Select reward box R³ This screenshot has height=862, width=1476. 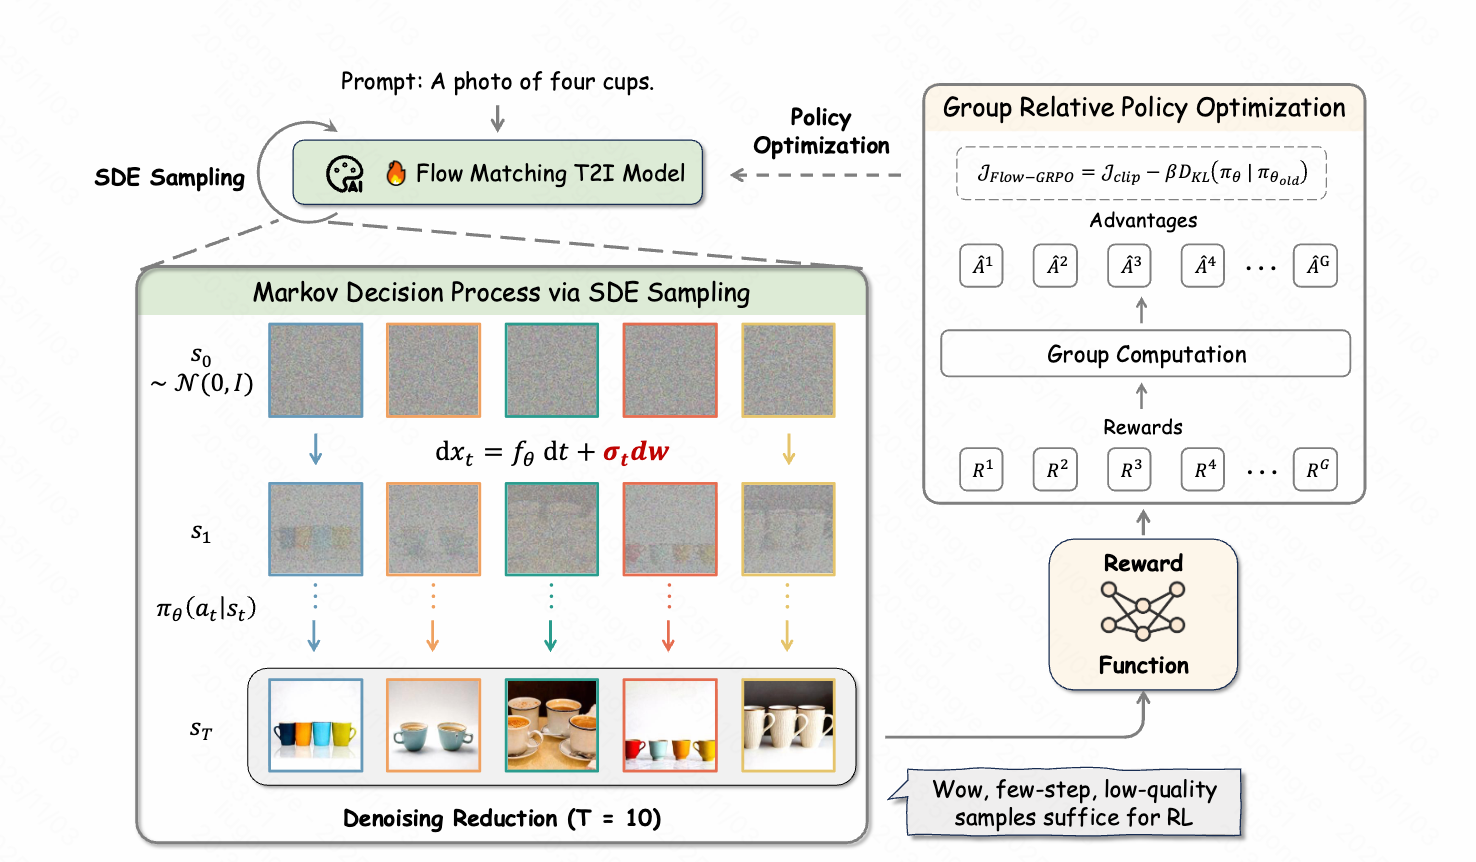1130,469
